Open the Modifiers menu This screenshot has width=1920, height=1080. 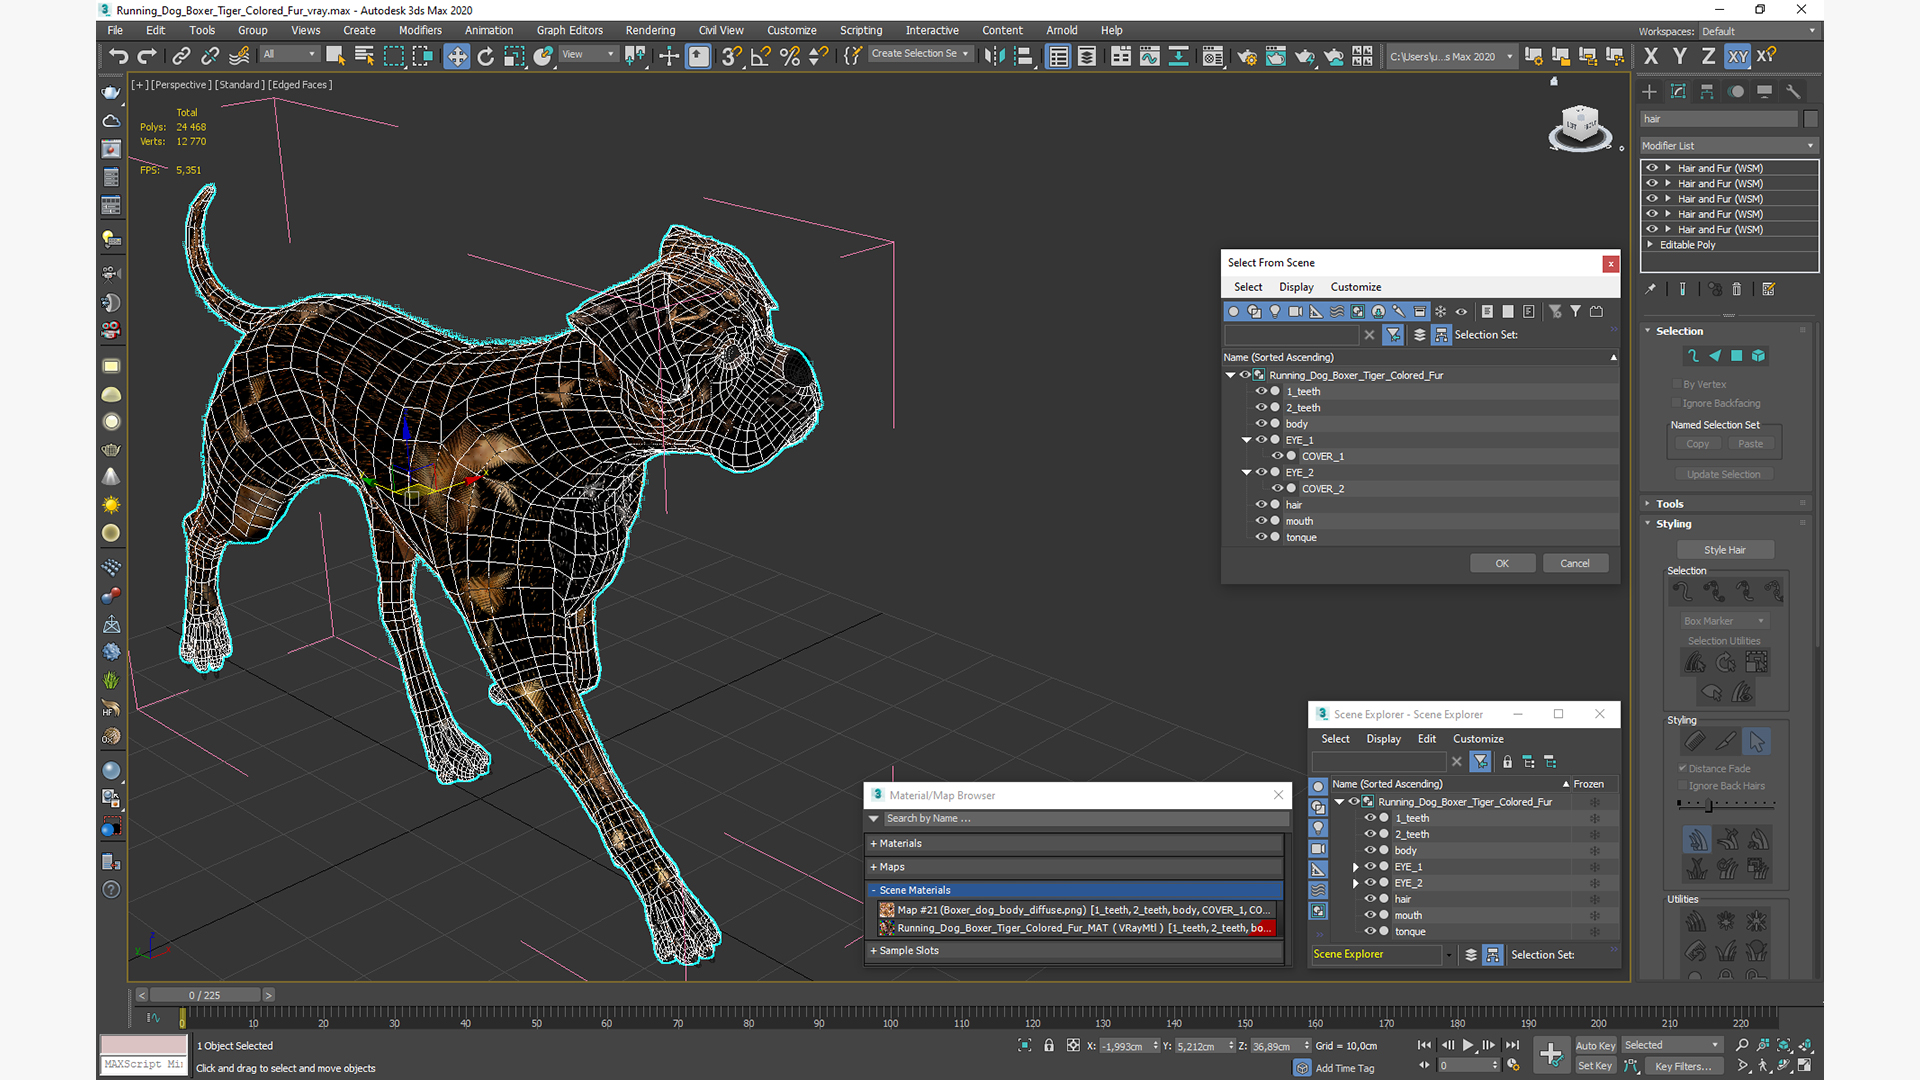tap(420, 31)
